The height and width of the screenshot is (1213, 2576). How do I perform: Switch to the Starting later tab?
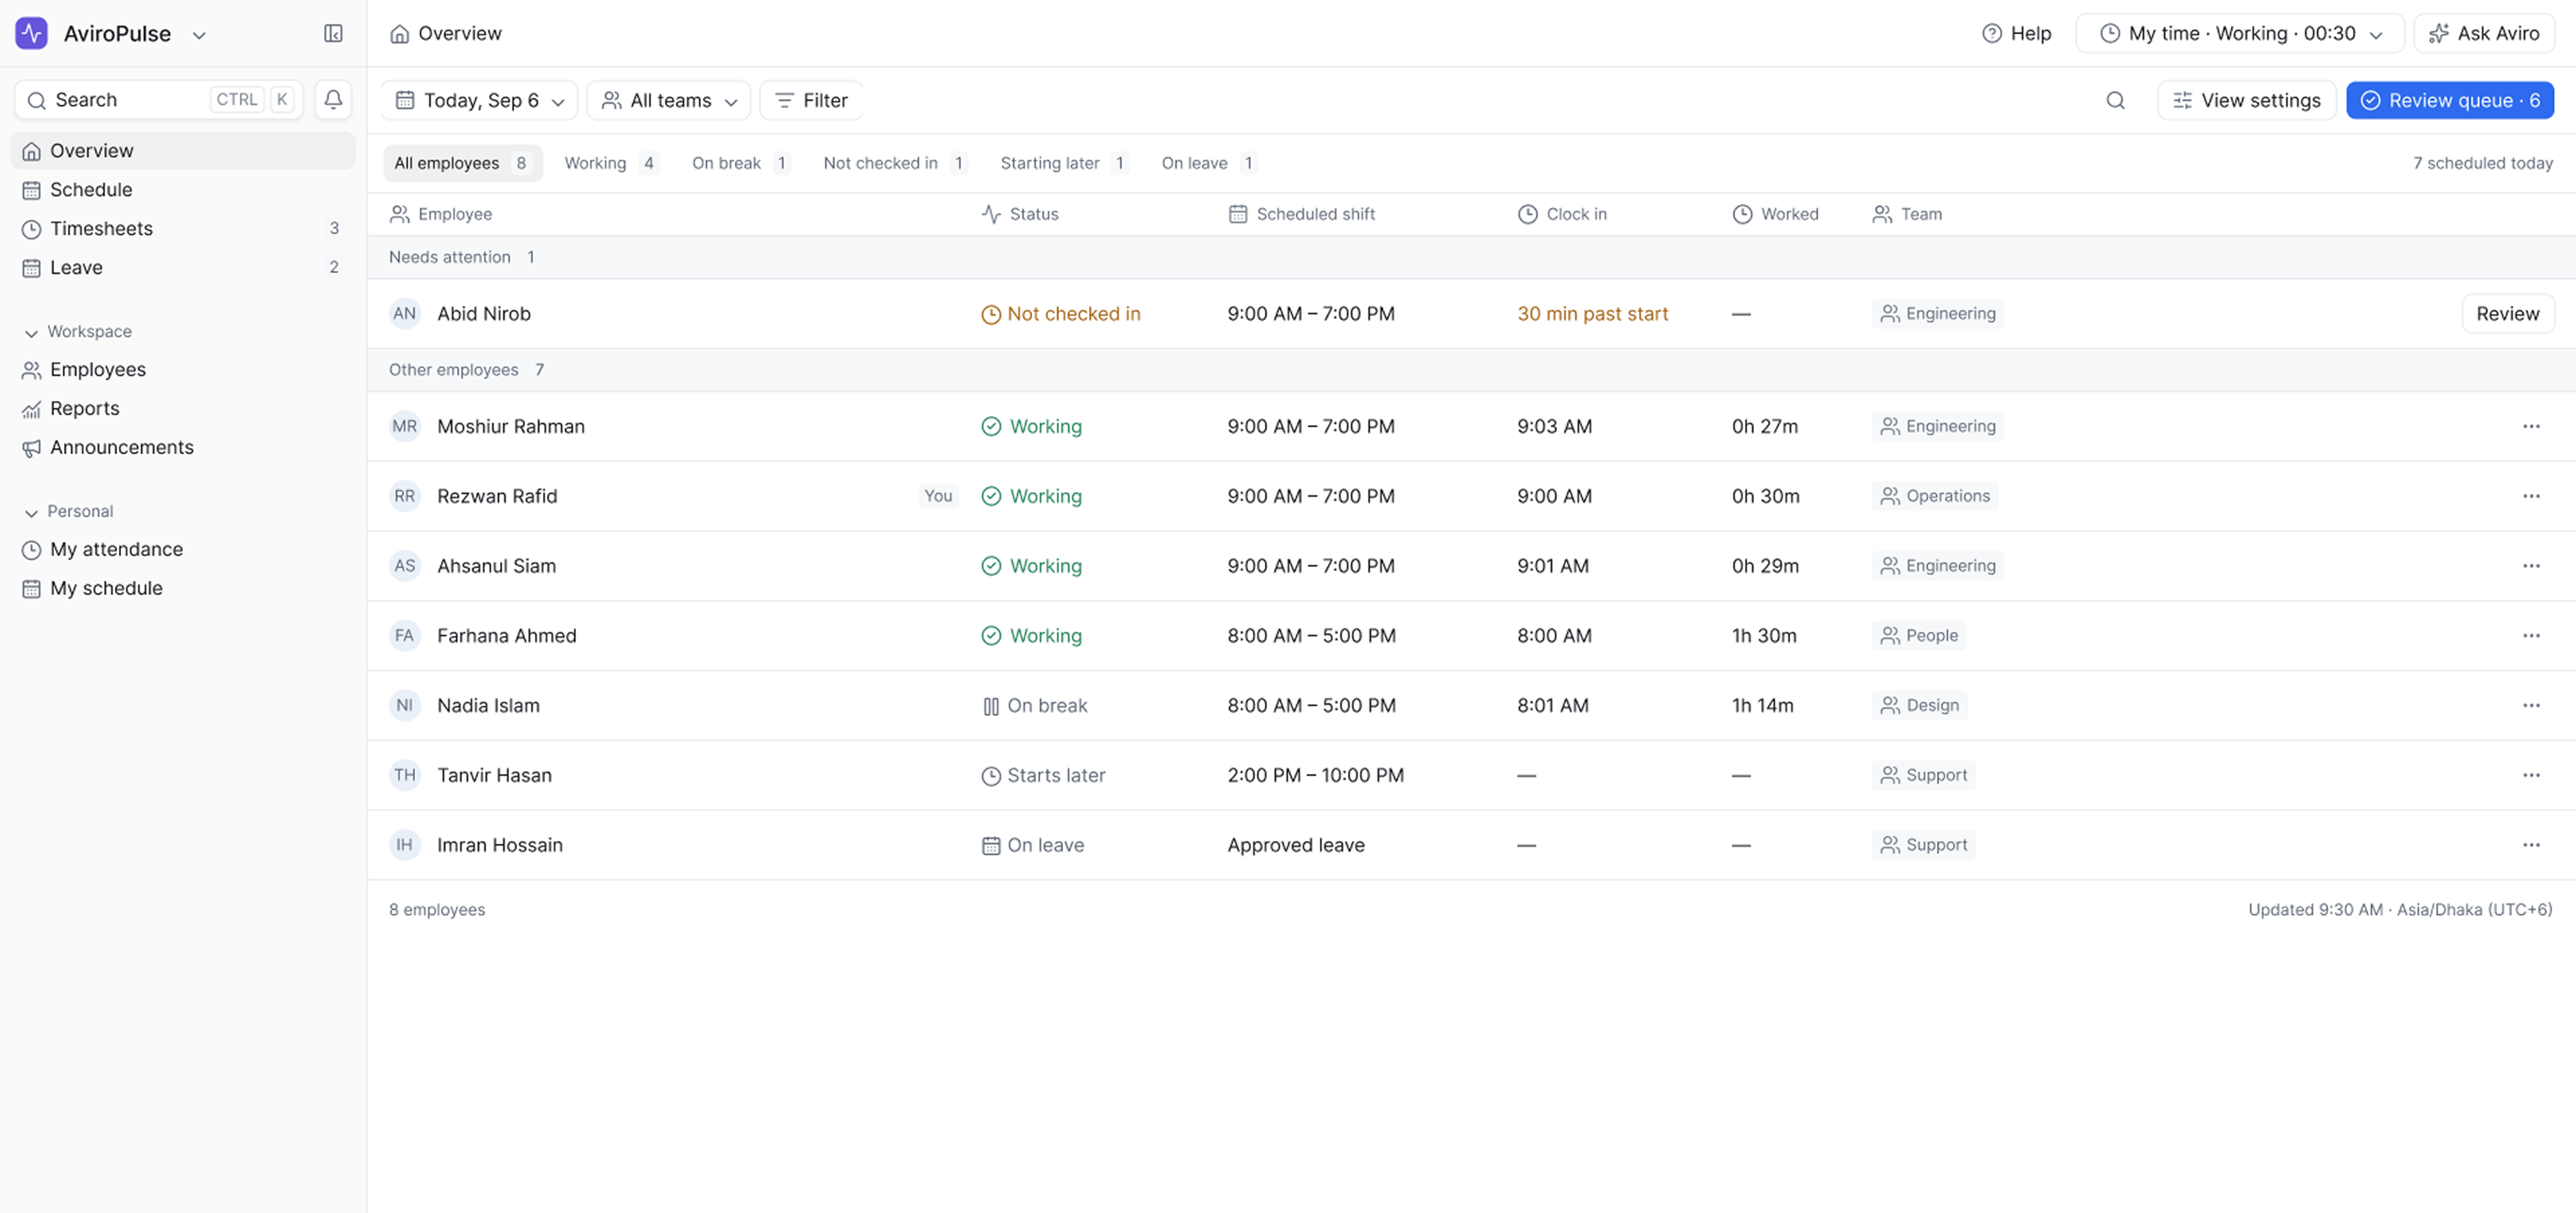coord(1065,163)
